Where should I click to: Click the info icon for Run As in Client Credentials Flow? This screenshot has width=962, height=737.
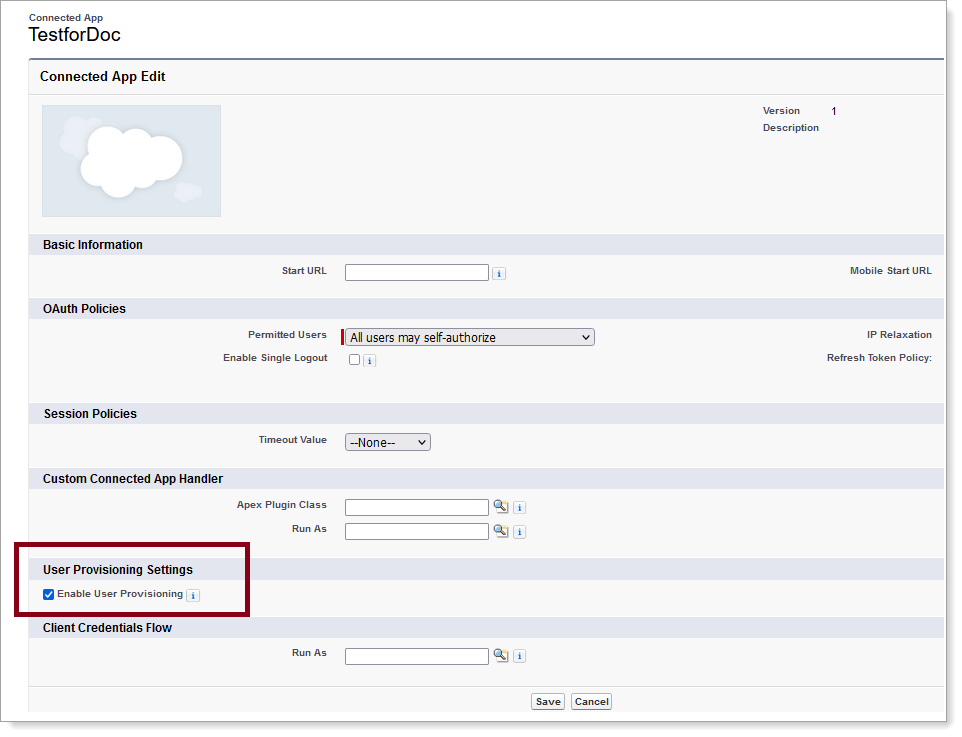coord(519,656)
